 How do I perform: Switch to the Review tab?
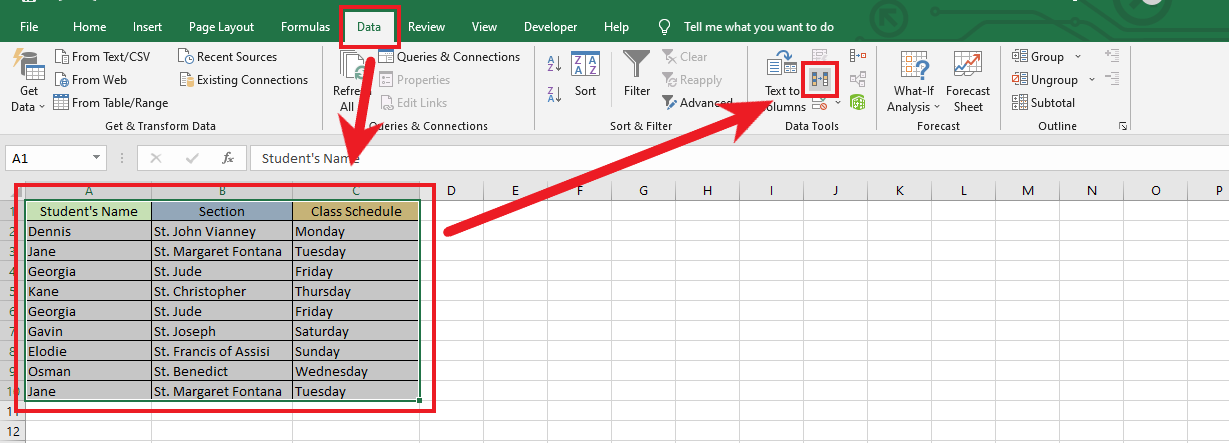tap(427, 27)
